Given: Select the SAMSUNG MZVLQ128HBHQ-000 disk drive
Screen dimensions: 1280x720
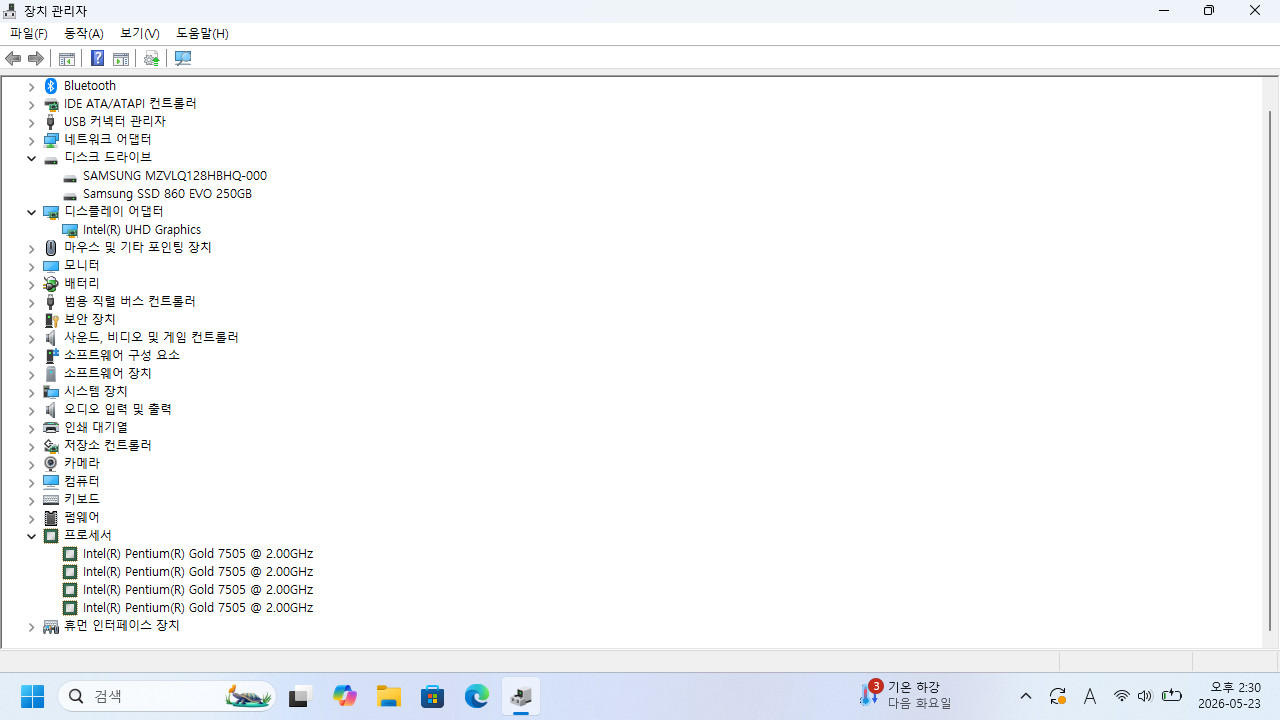Looking at the screenshot, I should [x=175, y=176].
